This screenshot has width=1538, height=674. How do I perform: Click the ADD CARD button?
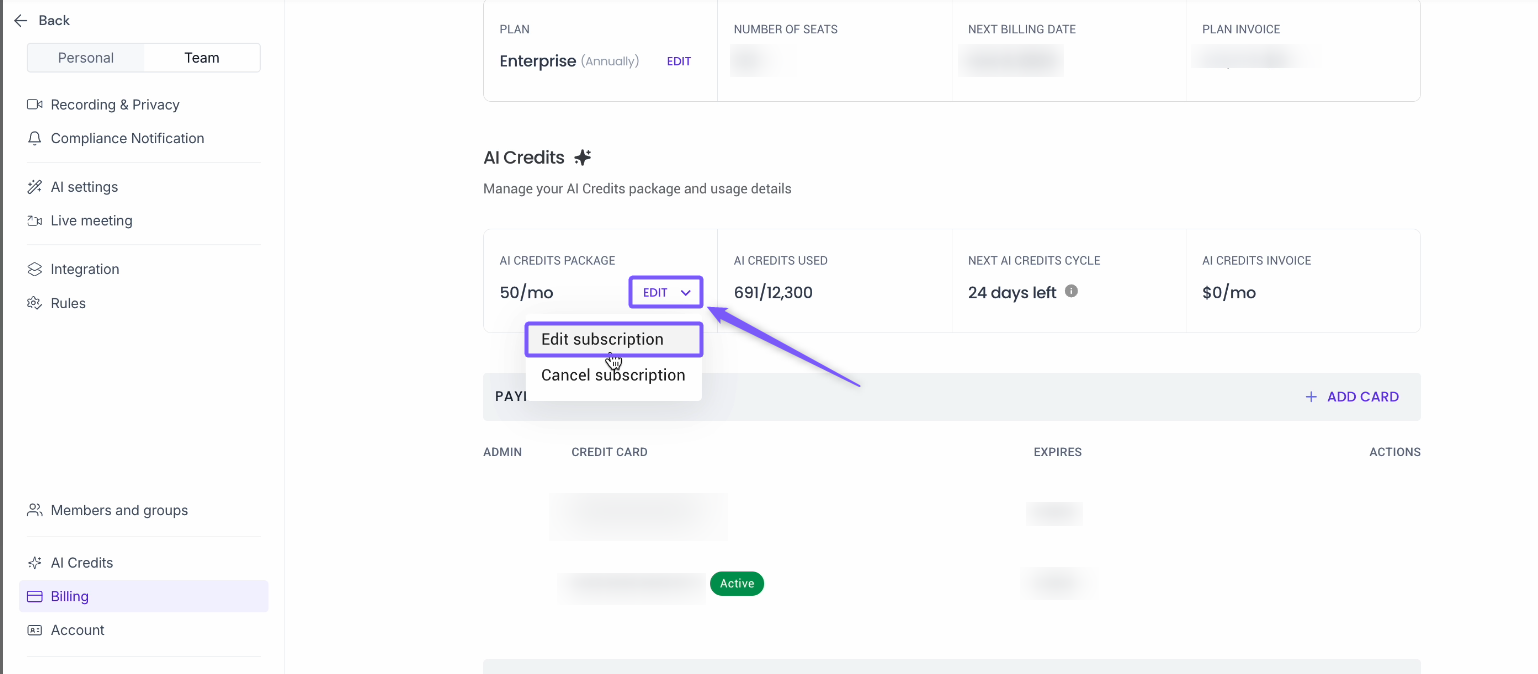pos(1352,397)
